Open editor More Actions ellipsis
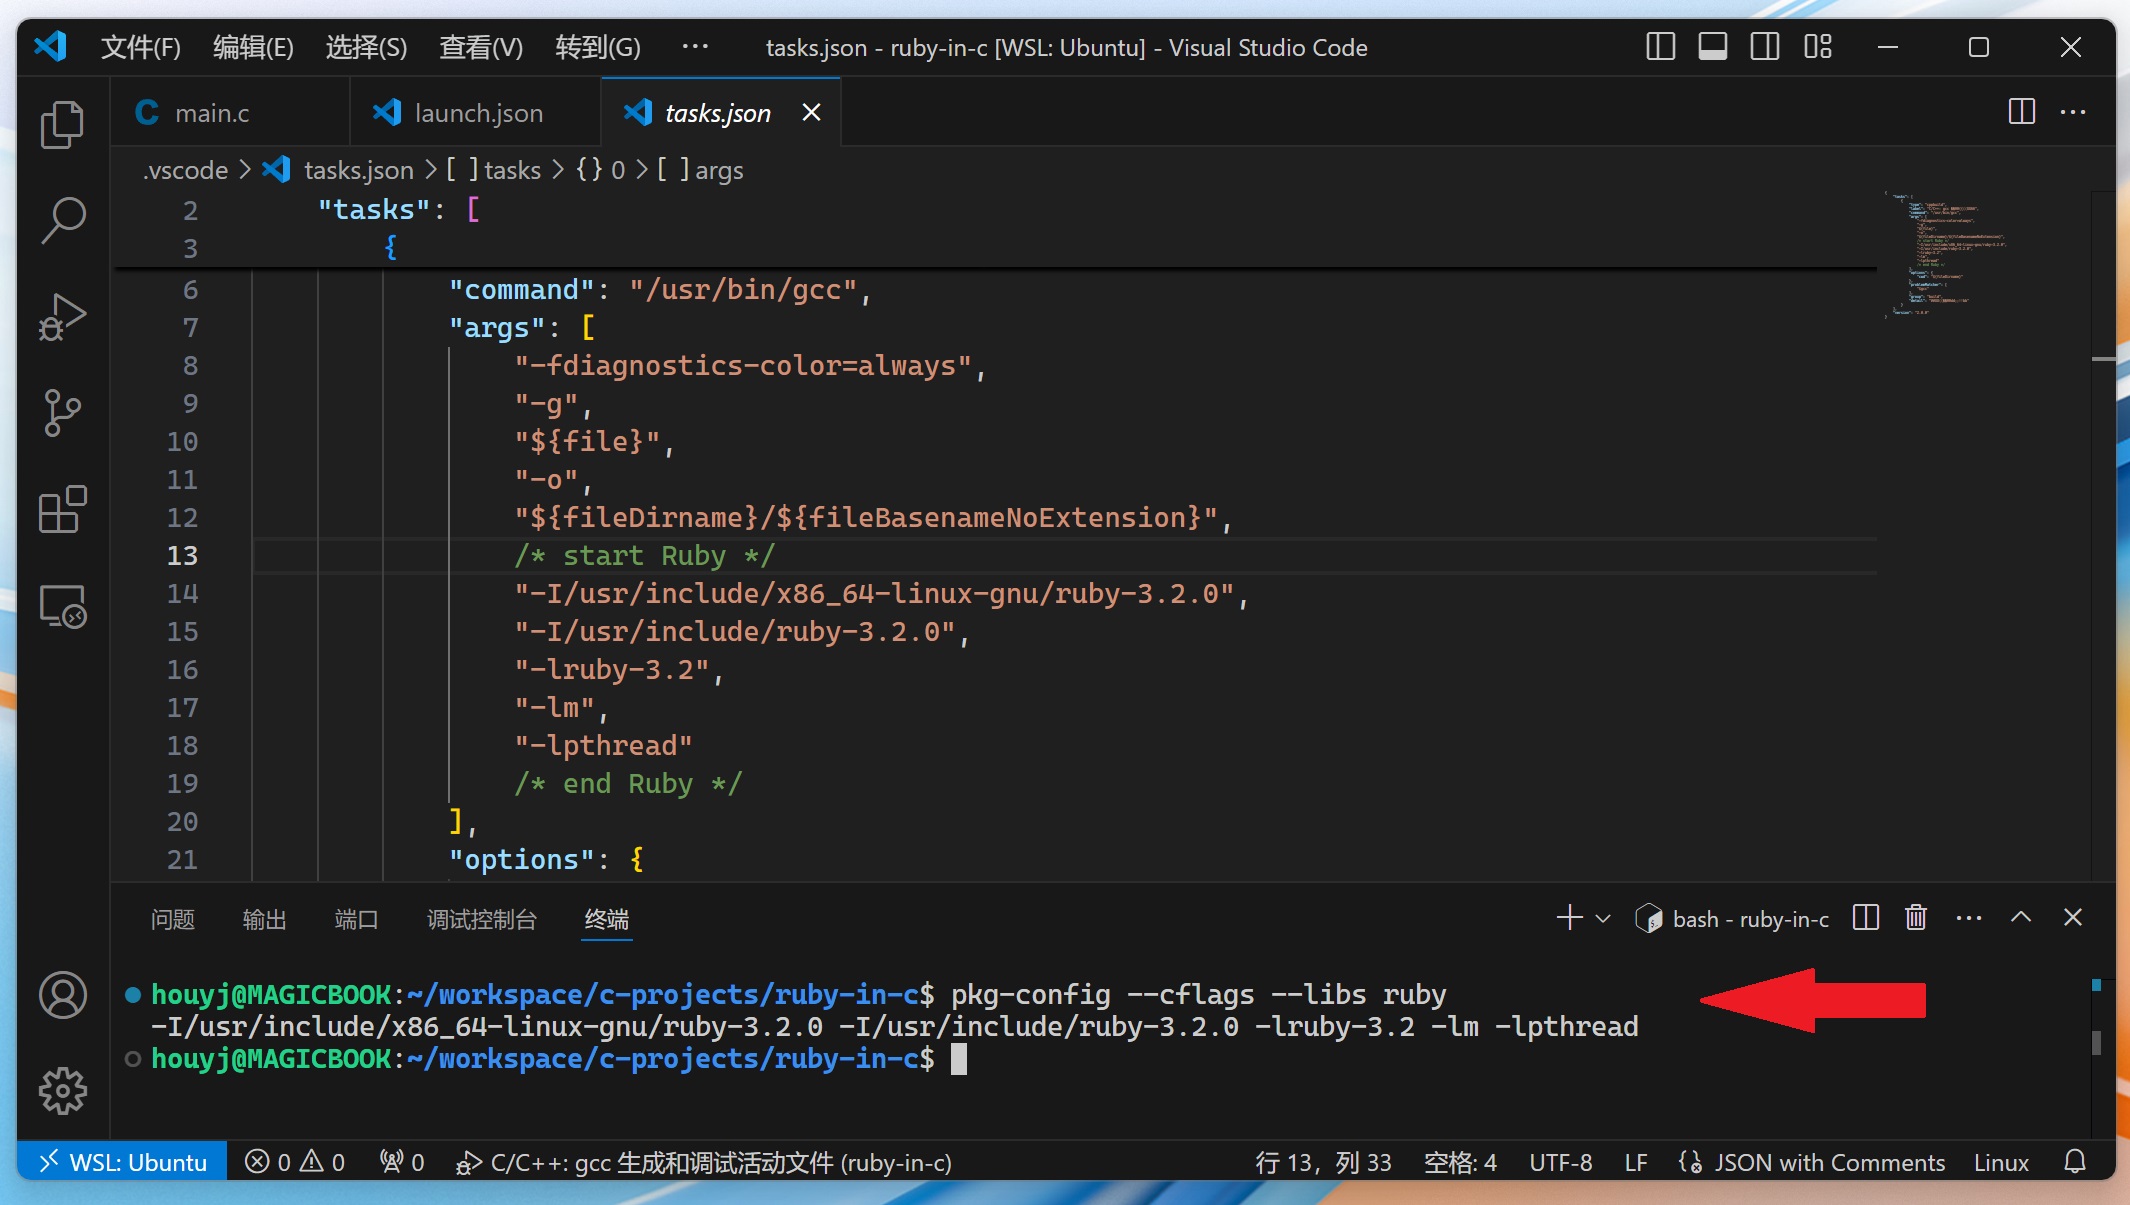 click(2073, 112)
